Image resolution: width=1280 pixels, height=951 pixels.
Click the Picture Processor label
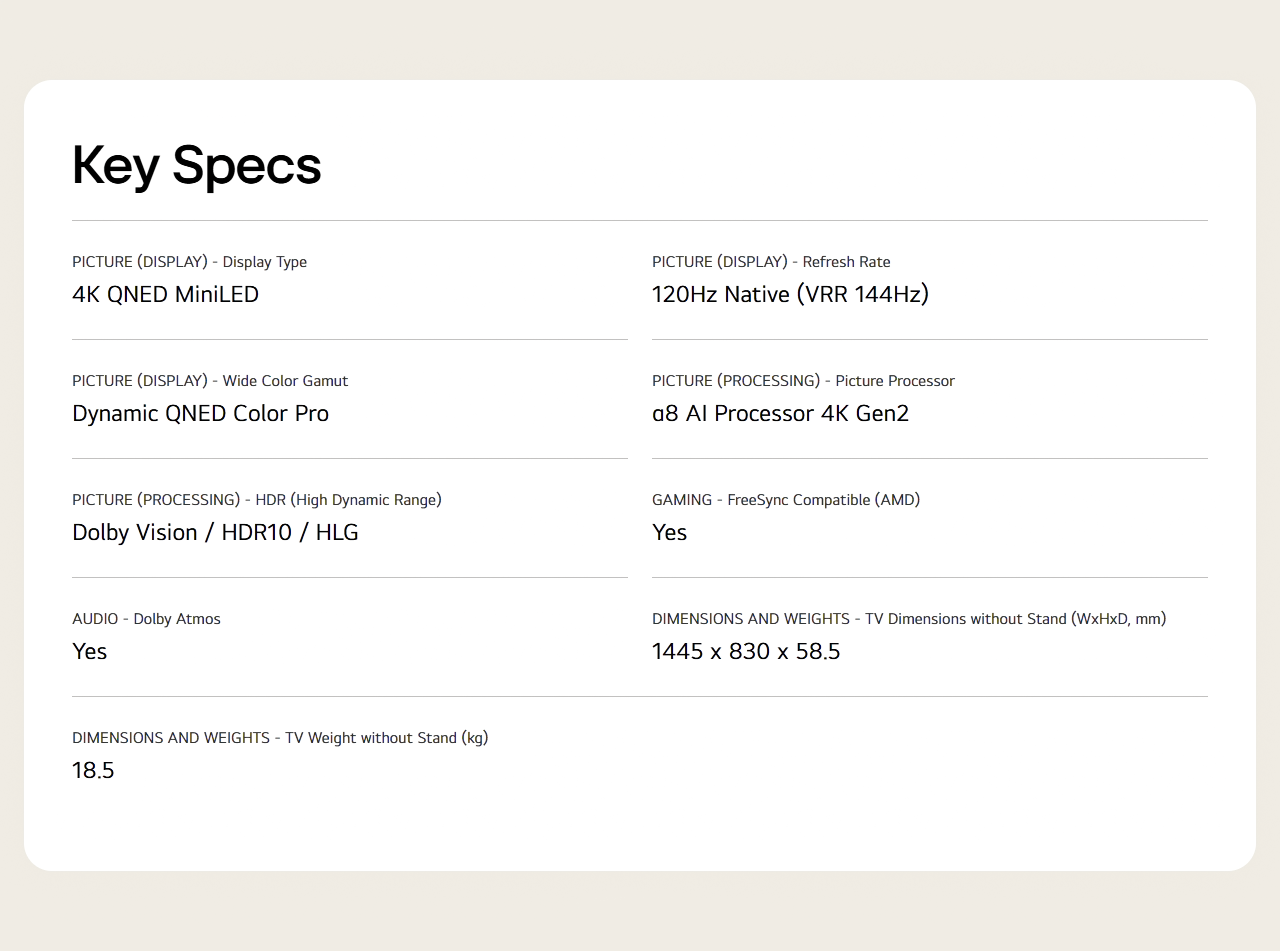pyautogui.click(x=803, y=381)
